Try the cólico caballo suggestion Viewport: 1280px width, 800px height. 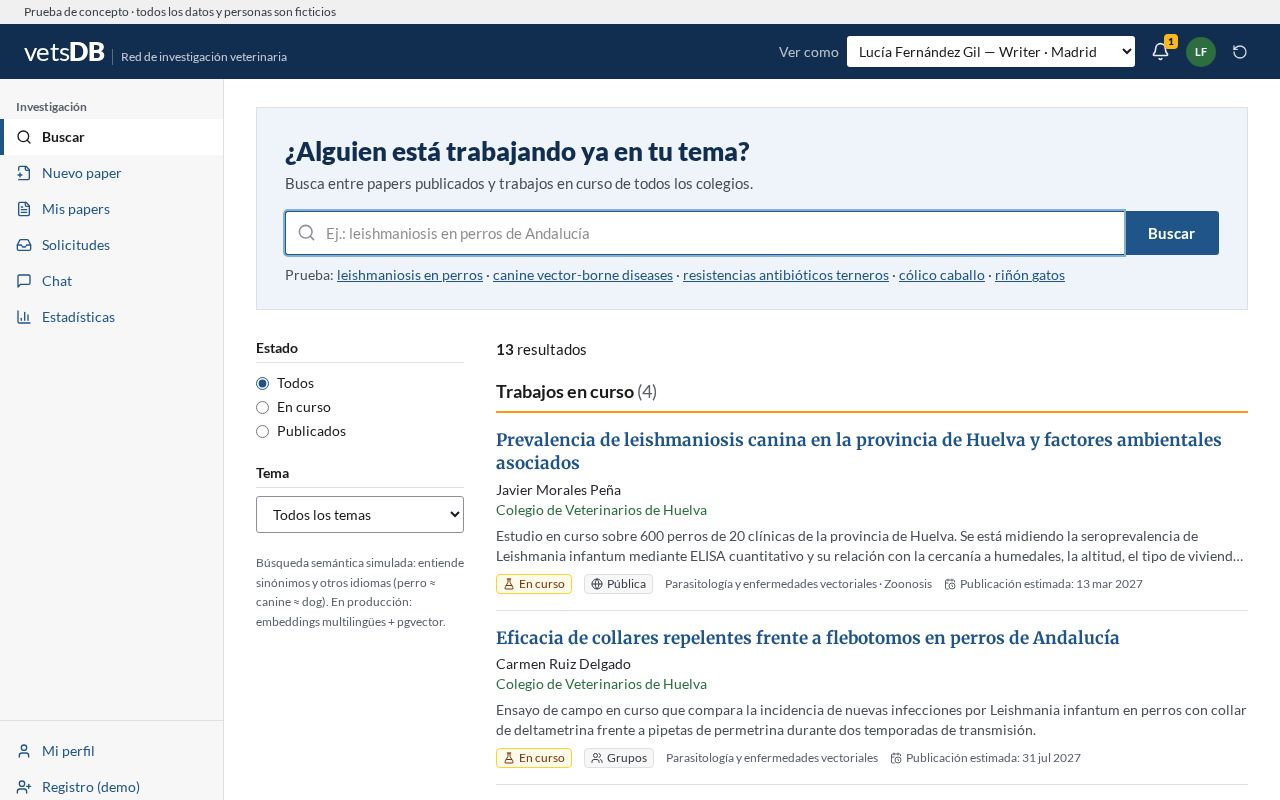tap(942, 275)
